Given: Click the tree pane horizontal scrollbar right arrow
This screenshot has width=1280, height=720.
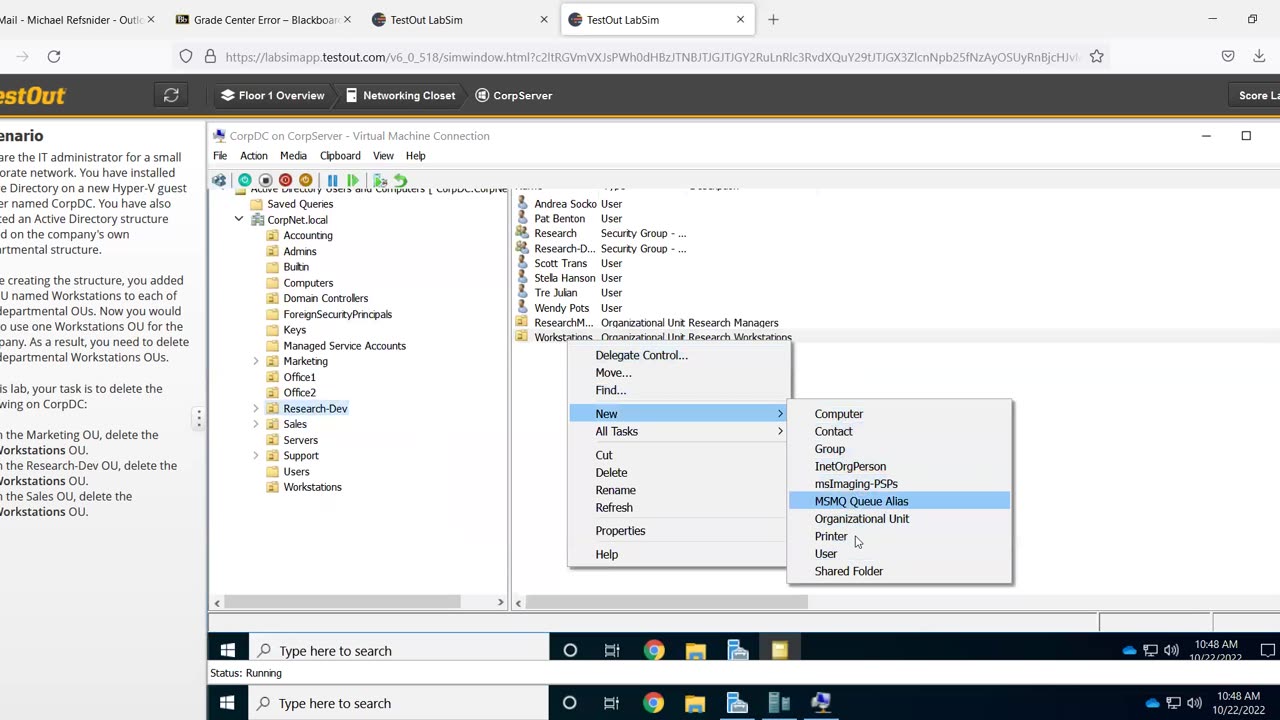Looking at the screenshot, I should click(501, 602).
